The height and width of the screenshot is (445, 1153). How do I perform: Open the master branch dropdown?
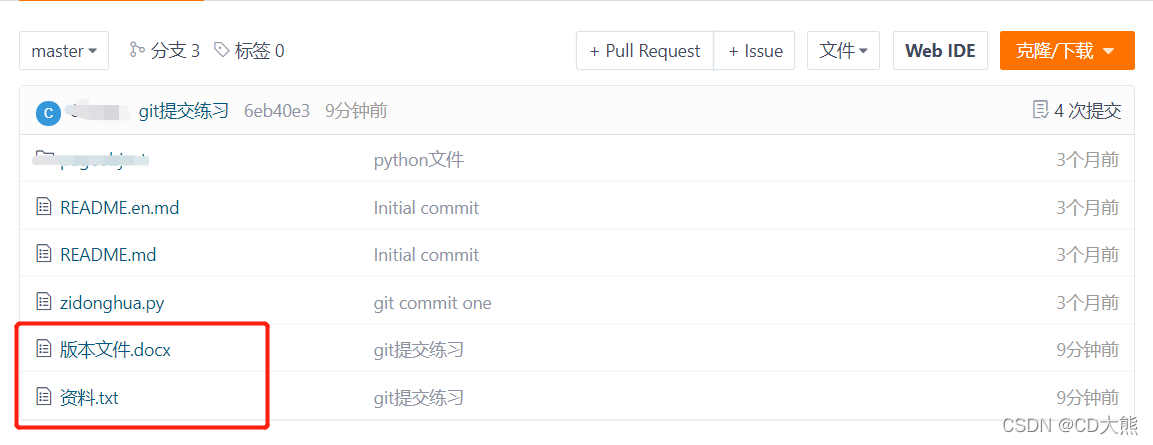[64, 51]
